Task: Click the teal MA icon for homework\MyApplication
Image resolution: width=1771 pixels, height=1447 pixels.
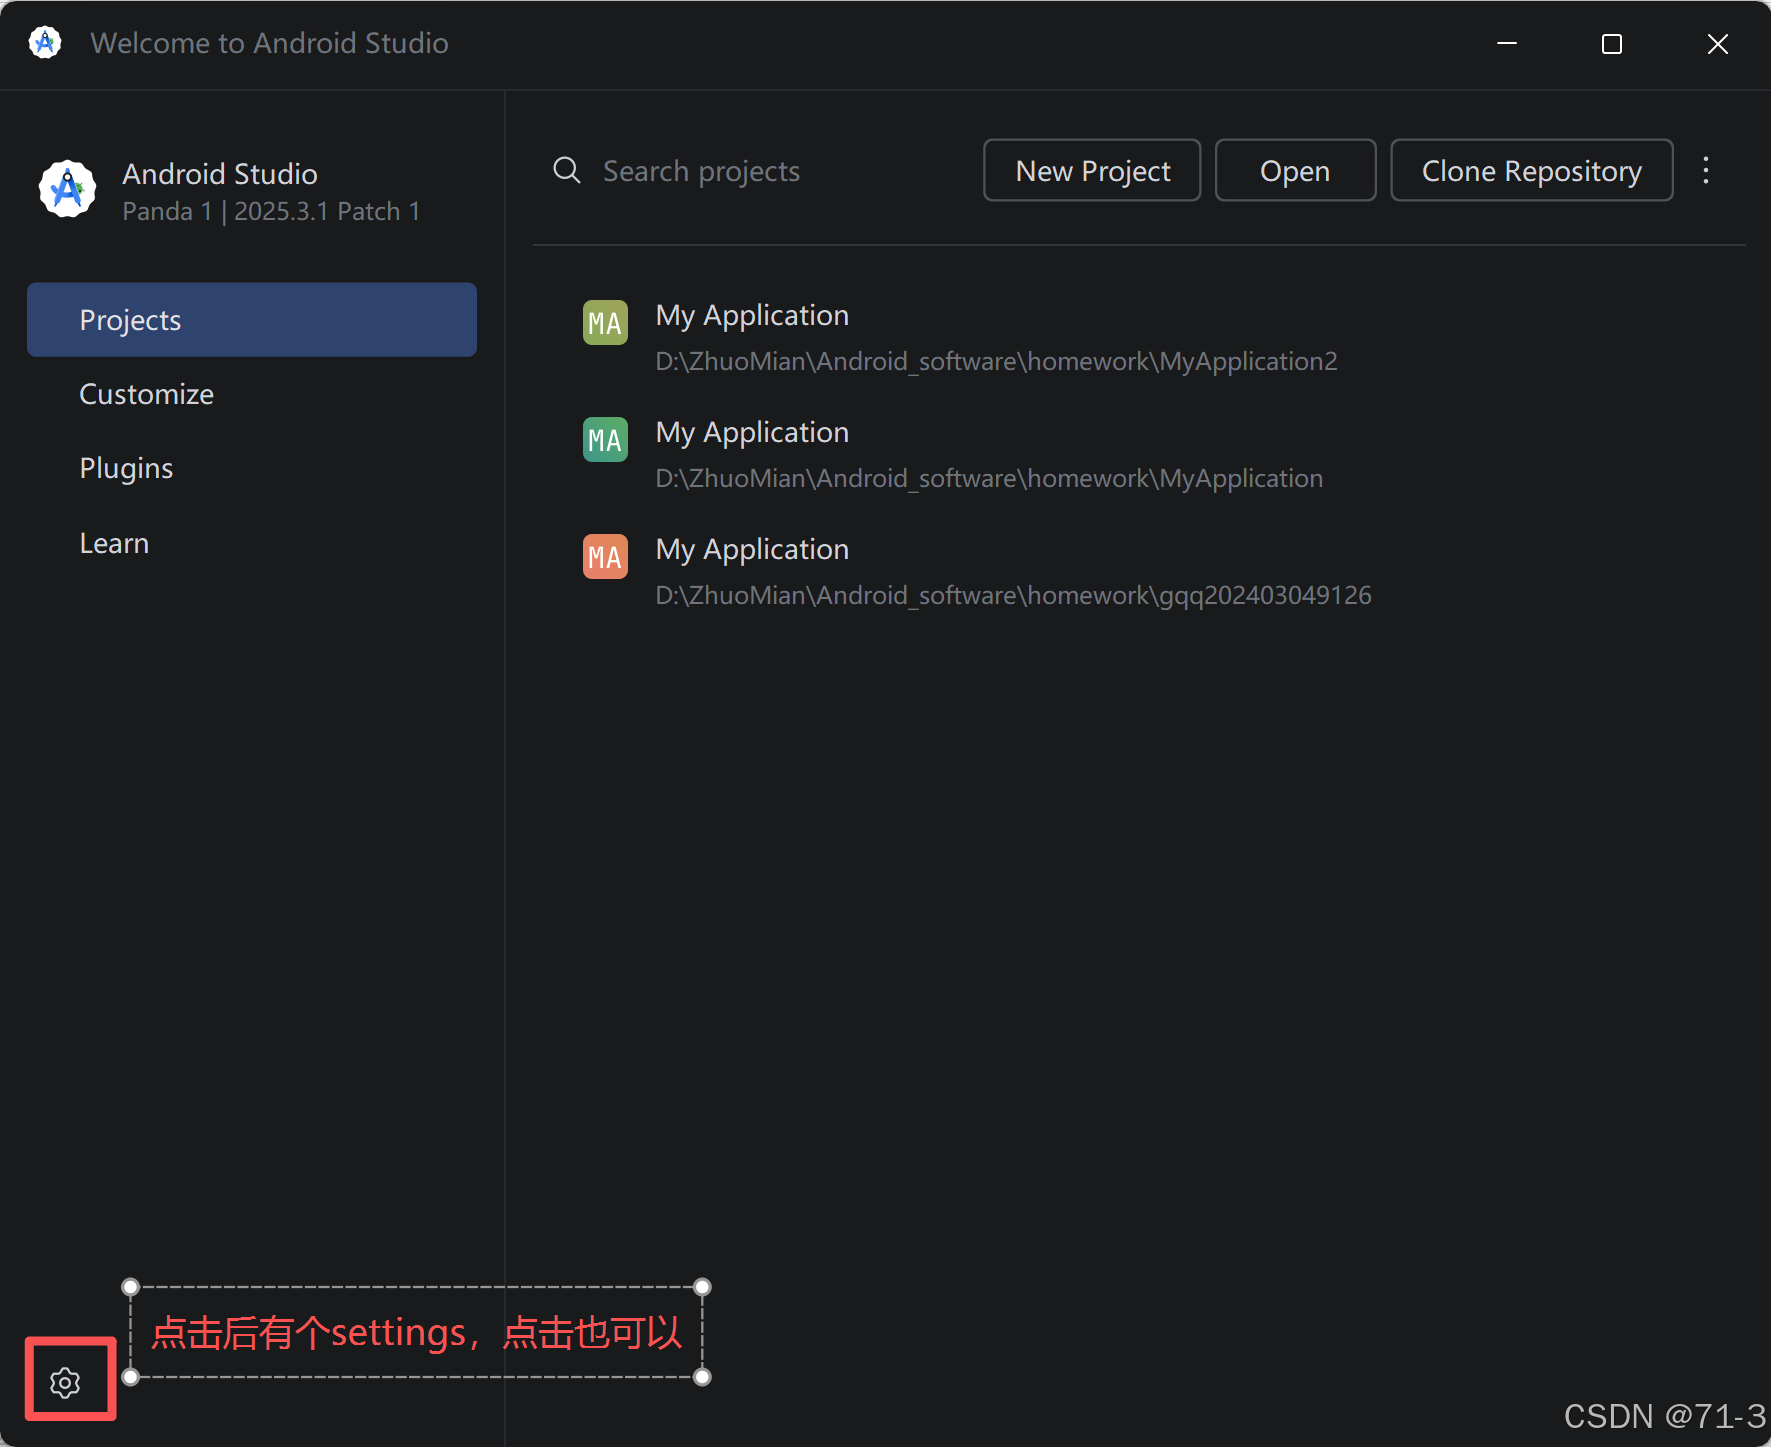Action: click(605, 440)
